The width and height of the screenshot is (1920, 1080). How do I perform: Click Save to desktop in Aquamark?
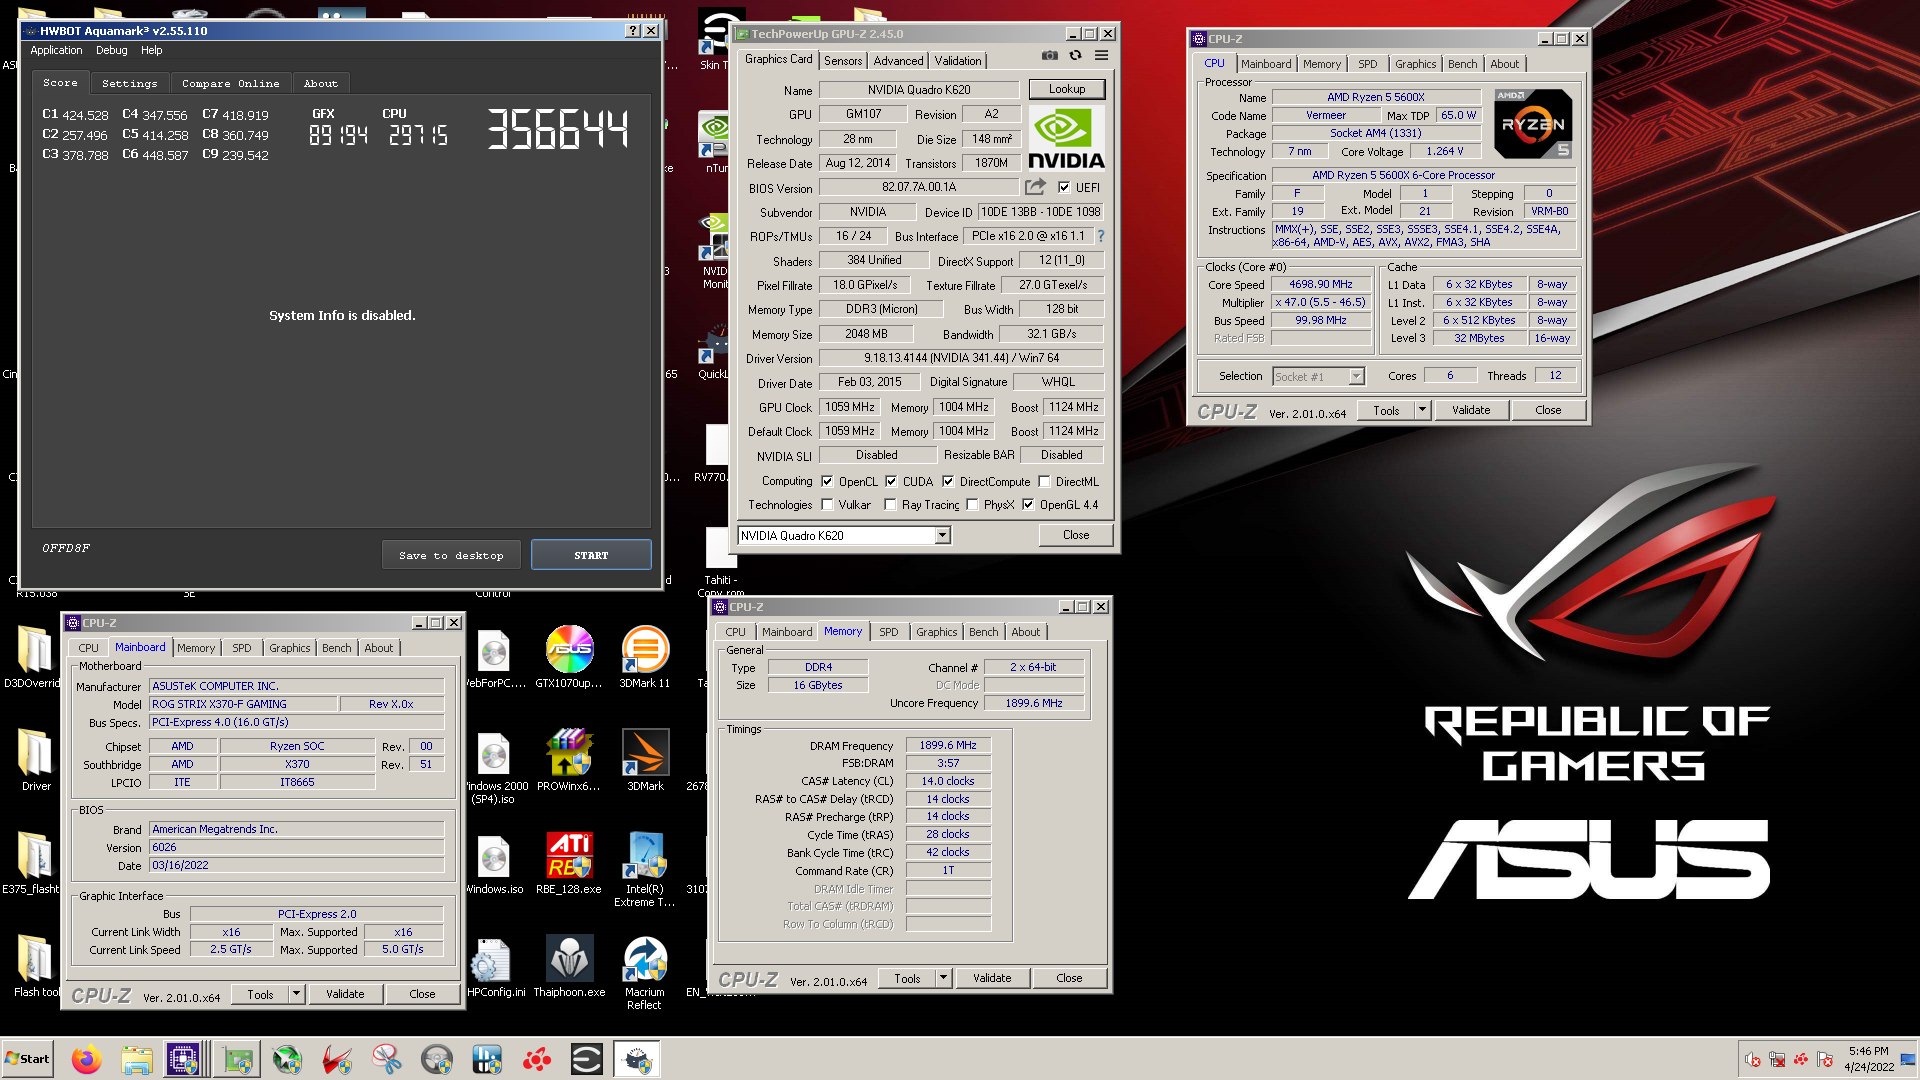pos(451,555)
